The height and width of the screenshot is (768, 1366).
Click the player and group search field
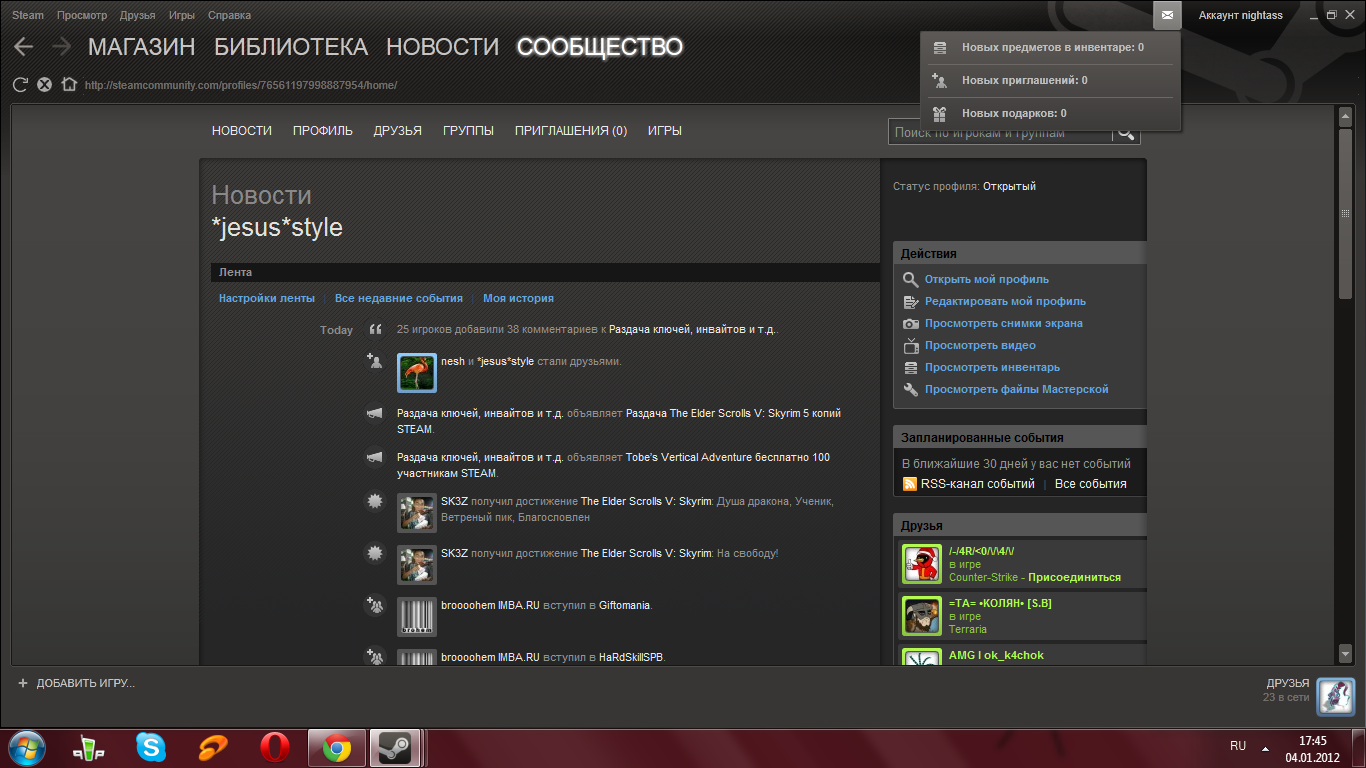click(x=1000, y=132)
